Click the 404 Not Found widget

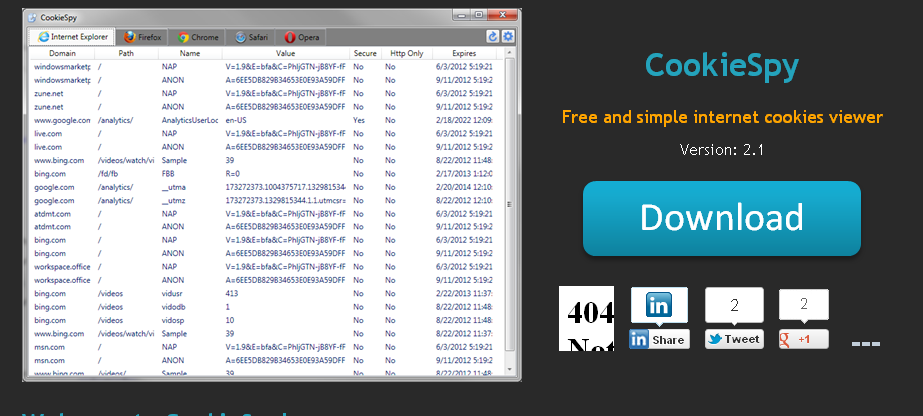586,318
